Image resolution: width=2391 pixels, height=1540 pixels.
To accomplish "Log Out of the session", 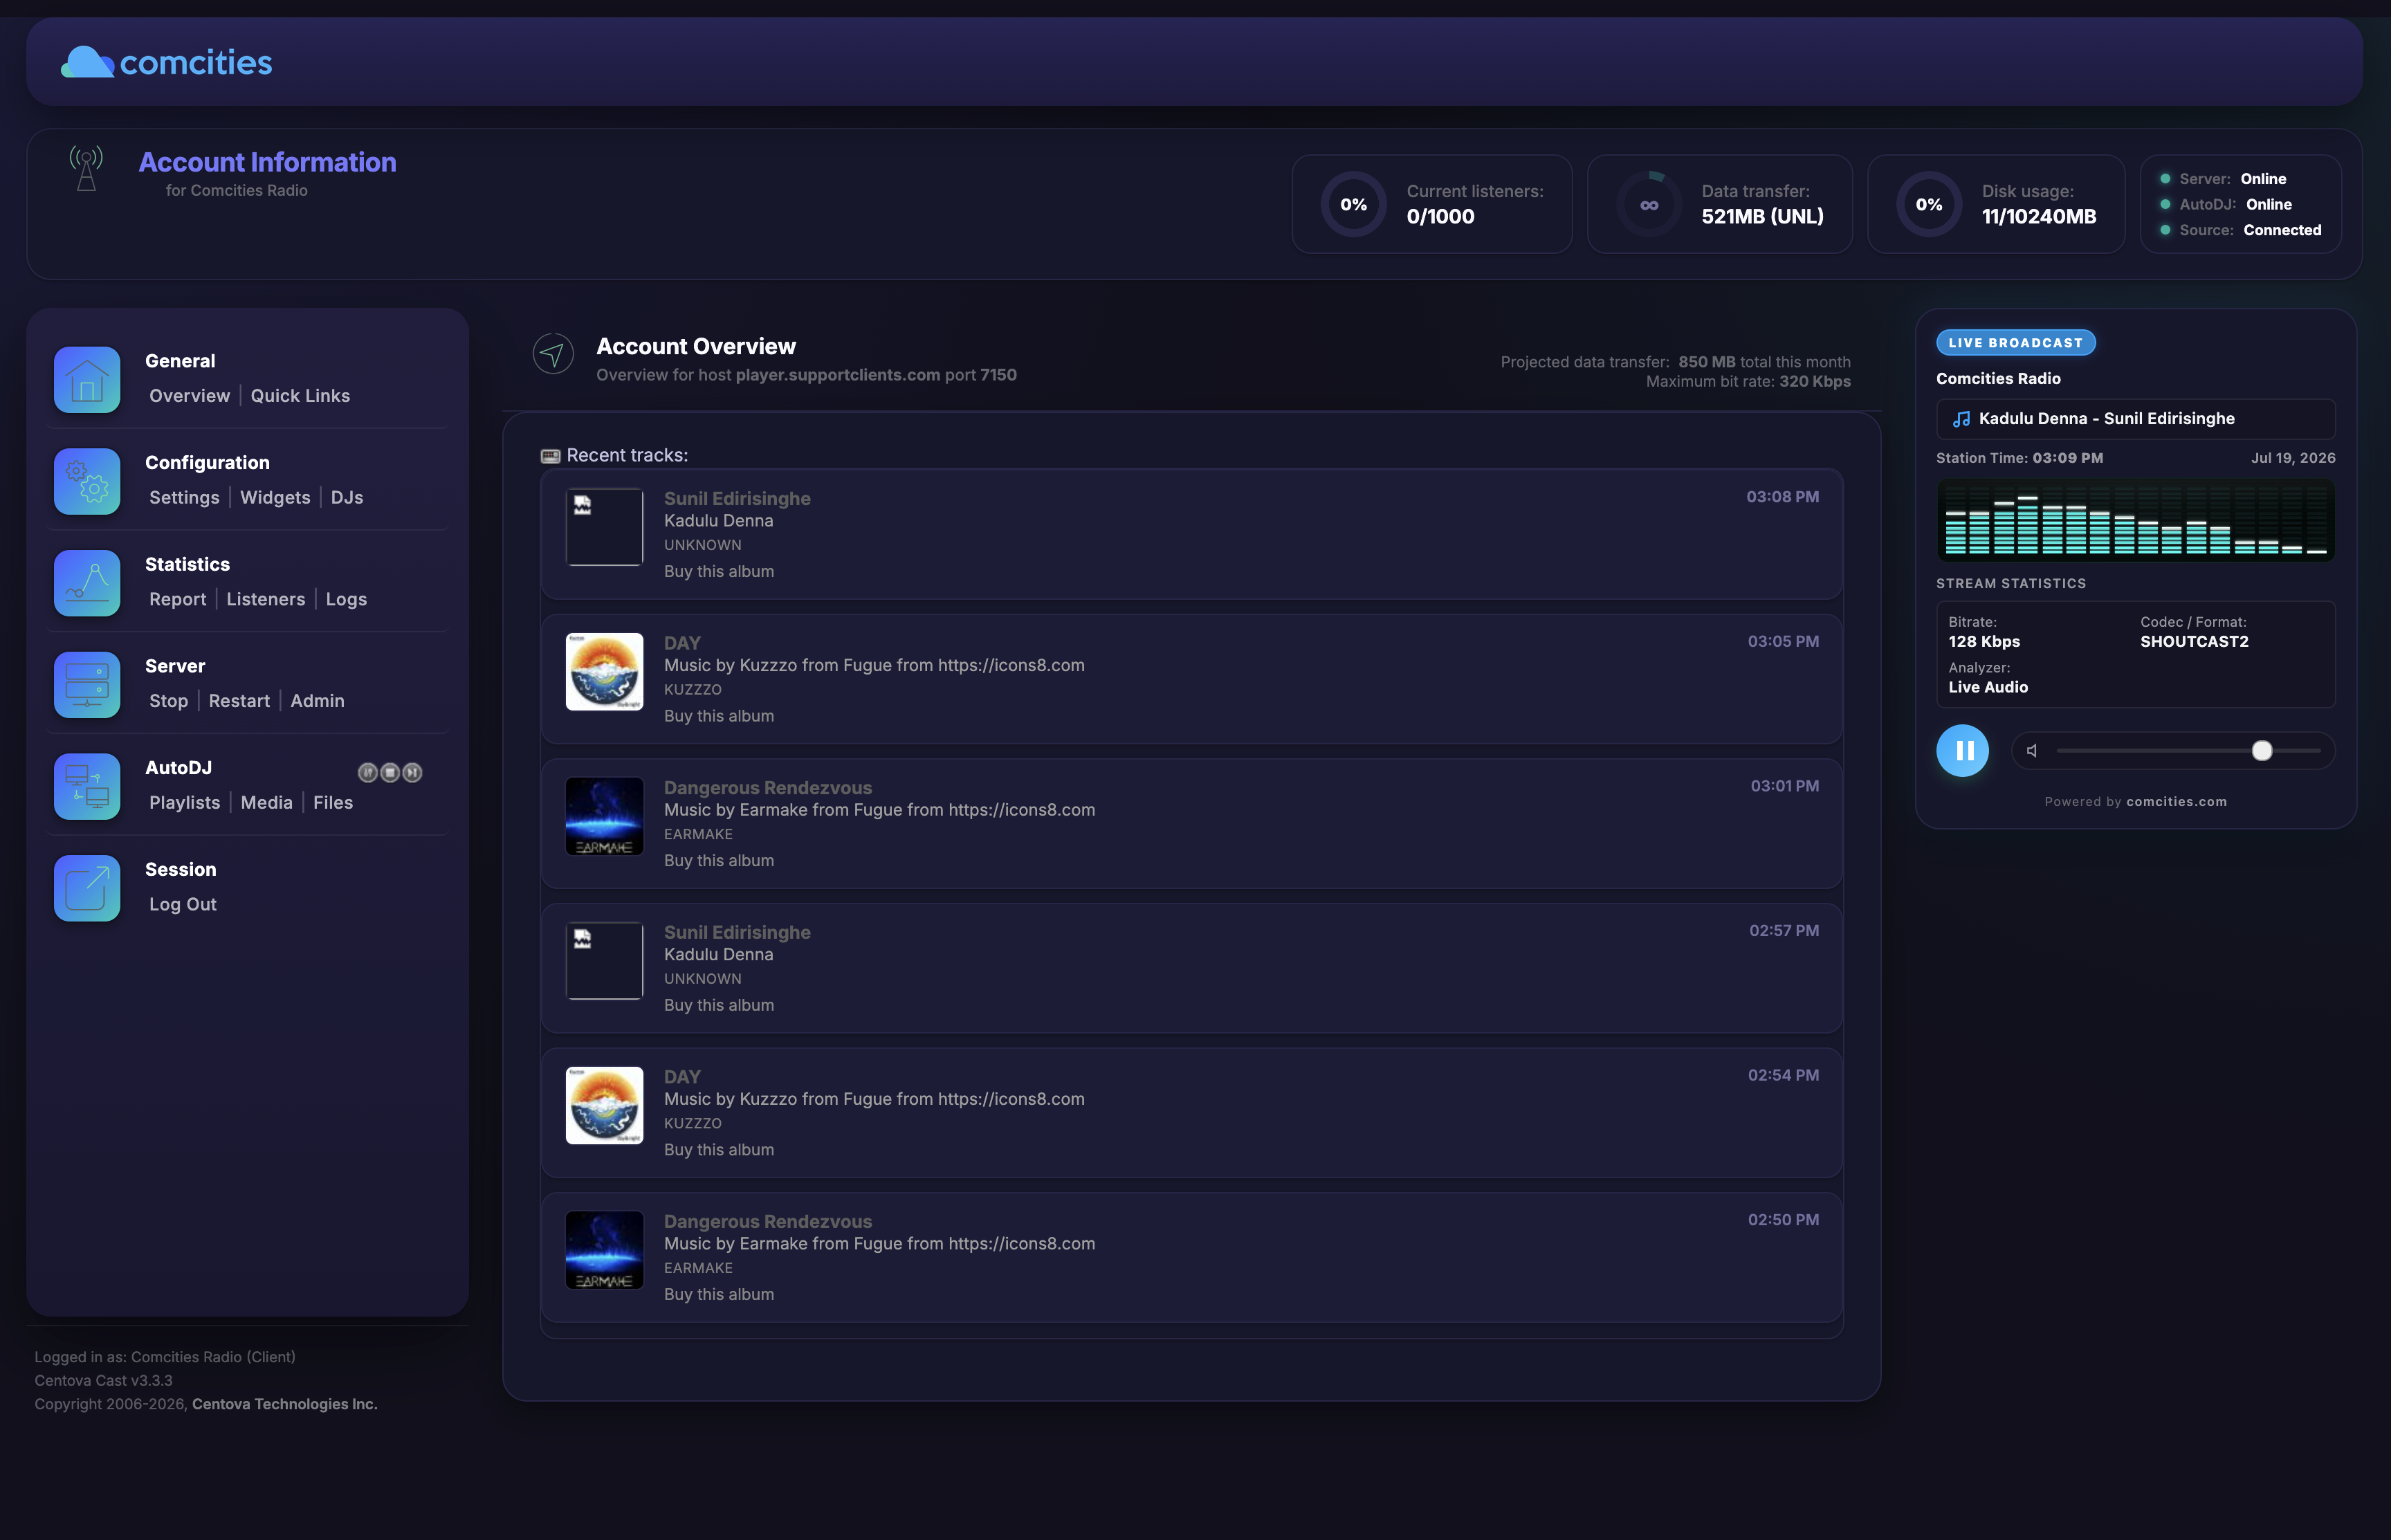I will click(x=182, y=904).
